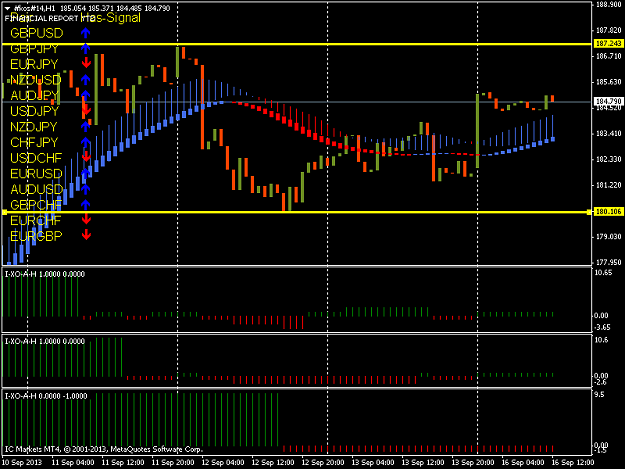
Task: Click the 186.710 price scale value
Action: (609, 56)
